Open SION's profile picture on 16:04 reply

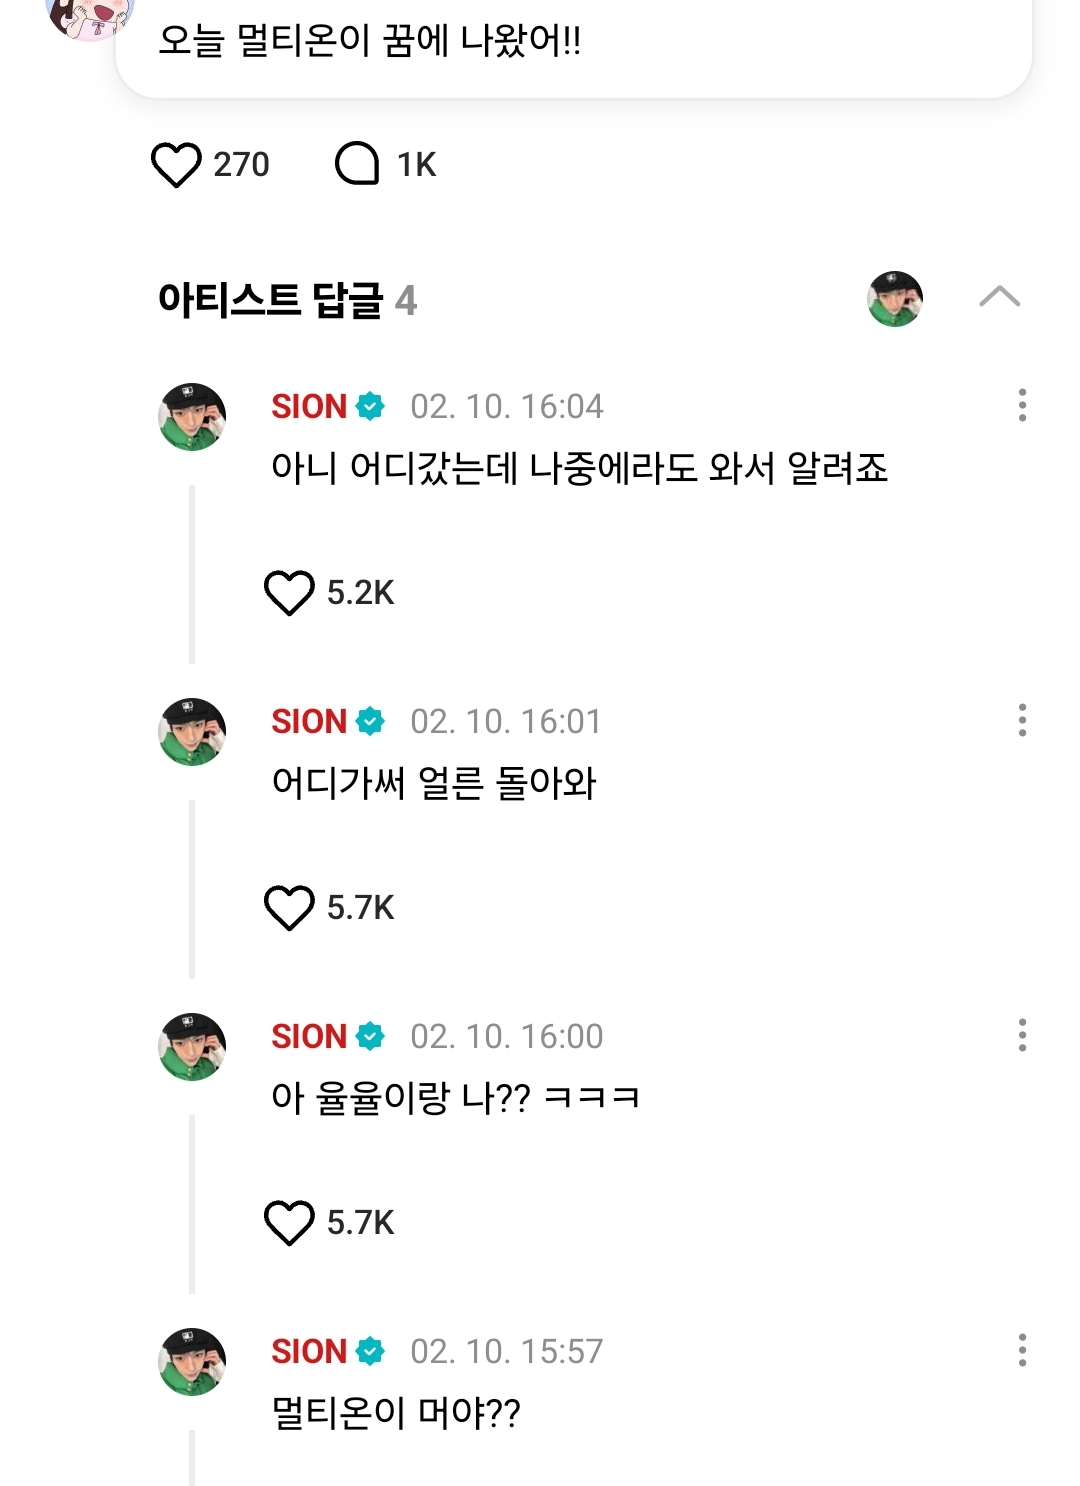tap(192, 417)
